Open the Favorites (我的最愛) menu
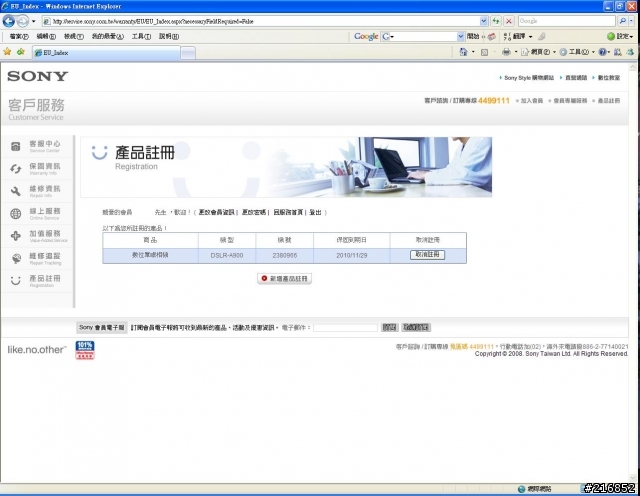The image size is (640, 496). [107, 36]
